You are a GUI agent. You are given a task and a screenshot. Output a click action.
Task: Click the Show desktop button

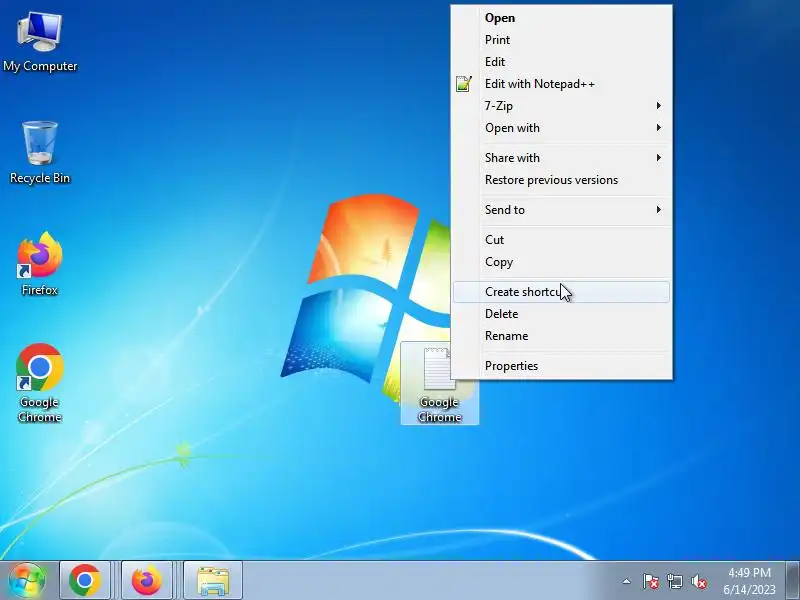(x=793, y=581)
